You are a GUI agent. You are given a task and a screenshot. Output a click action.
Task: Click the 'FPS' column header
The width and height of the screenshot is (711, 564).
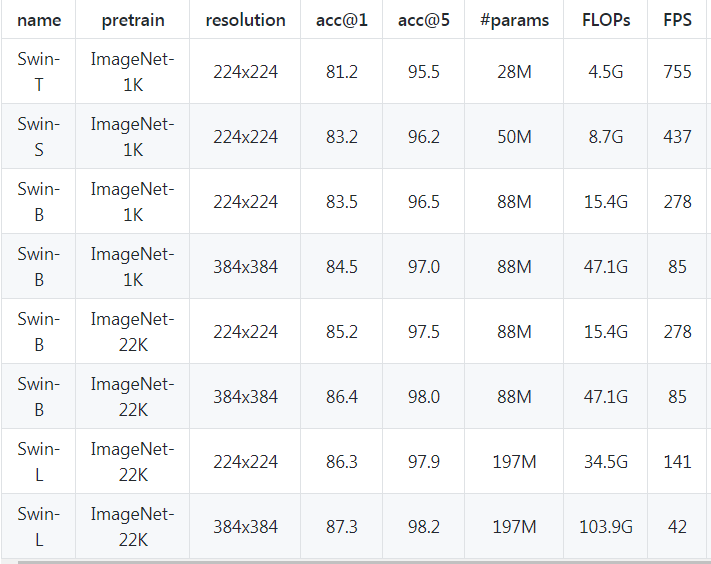click(679, 20)
